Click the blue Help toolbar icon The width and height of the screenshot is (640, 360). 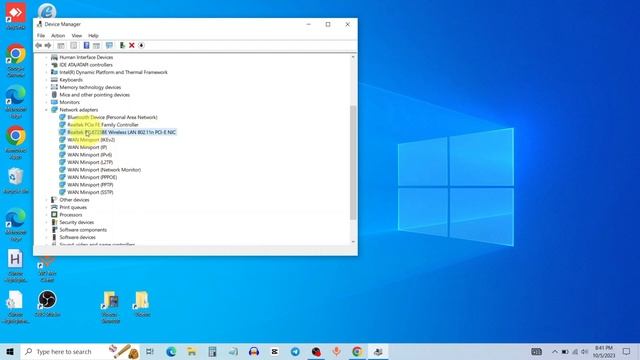(86, 45)
